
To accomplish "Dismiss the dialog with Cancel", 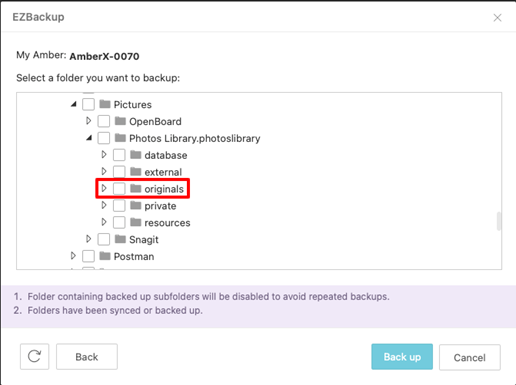I will point(469,357).
